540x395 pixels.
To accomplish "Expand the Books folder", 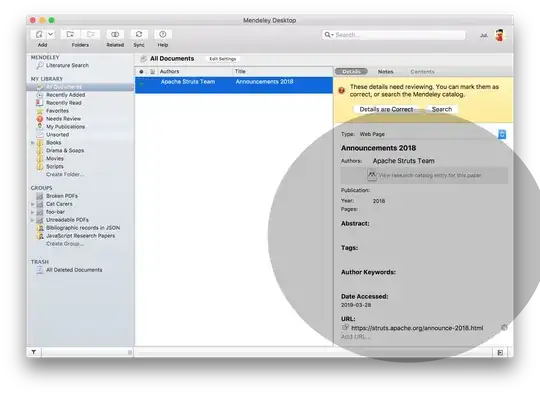I will click(x=33, y=143).
